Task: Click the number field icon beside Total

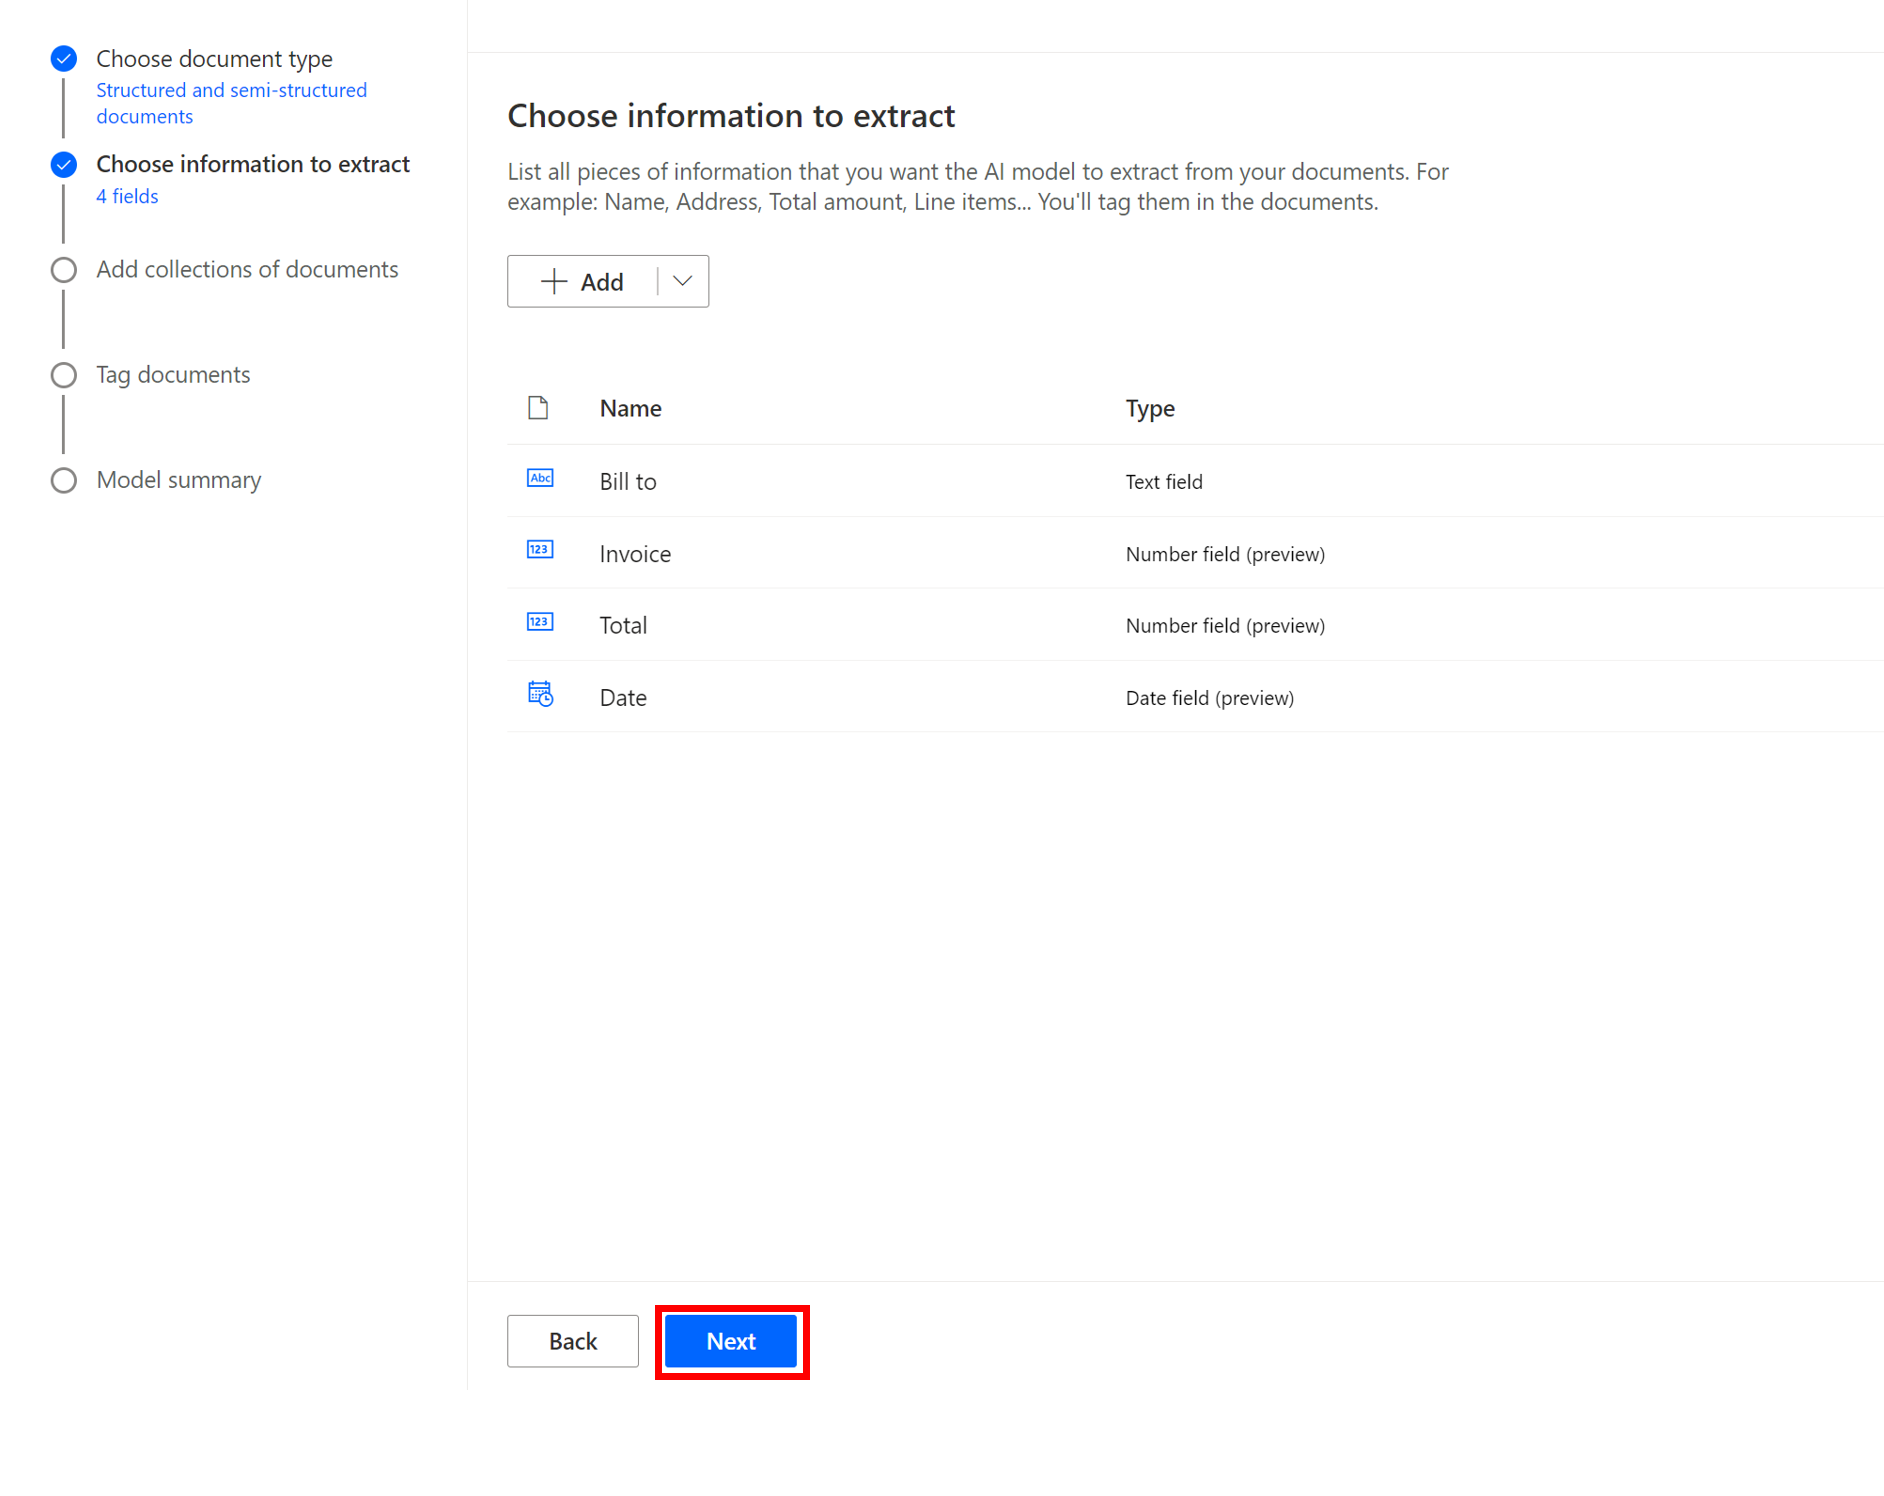Action: coord(540,621)
